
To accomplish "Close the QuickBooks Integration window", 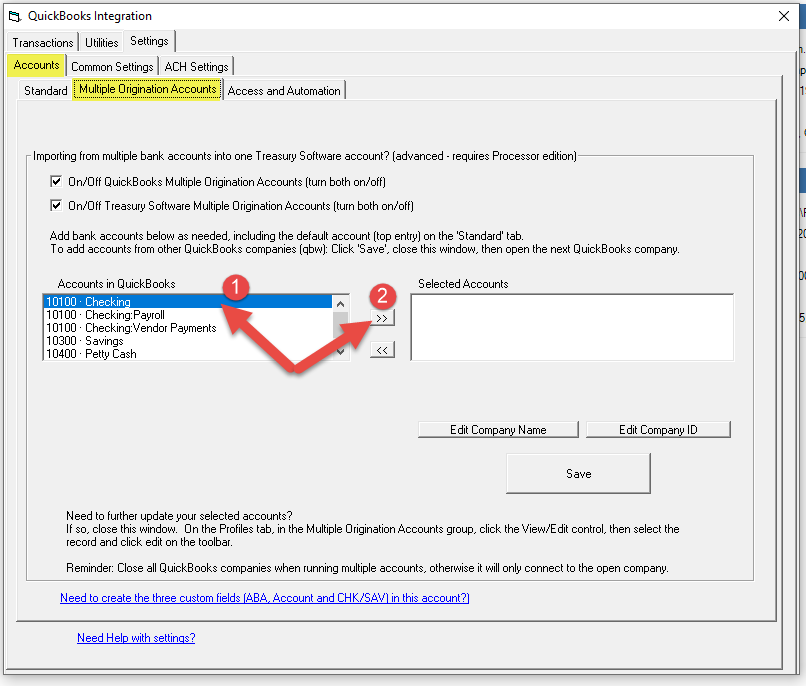I will pos(783,16).
